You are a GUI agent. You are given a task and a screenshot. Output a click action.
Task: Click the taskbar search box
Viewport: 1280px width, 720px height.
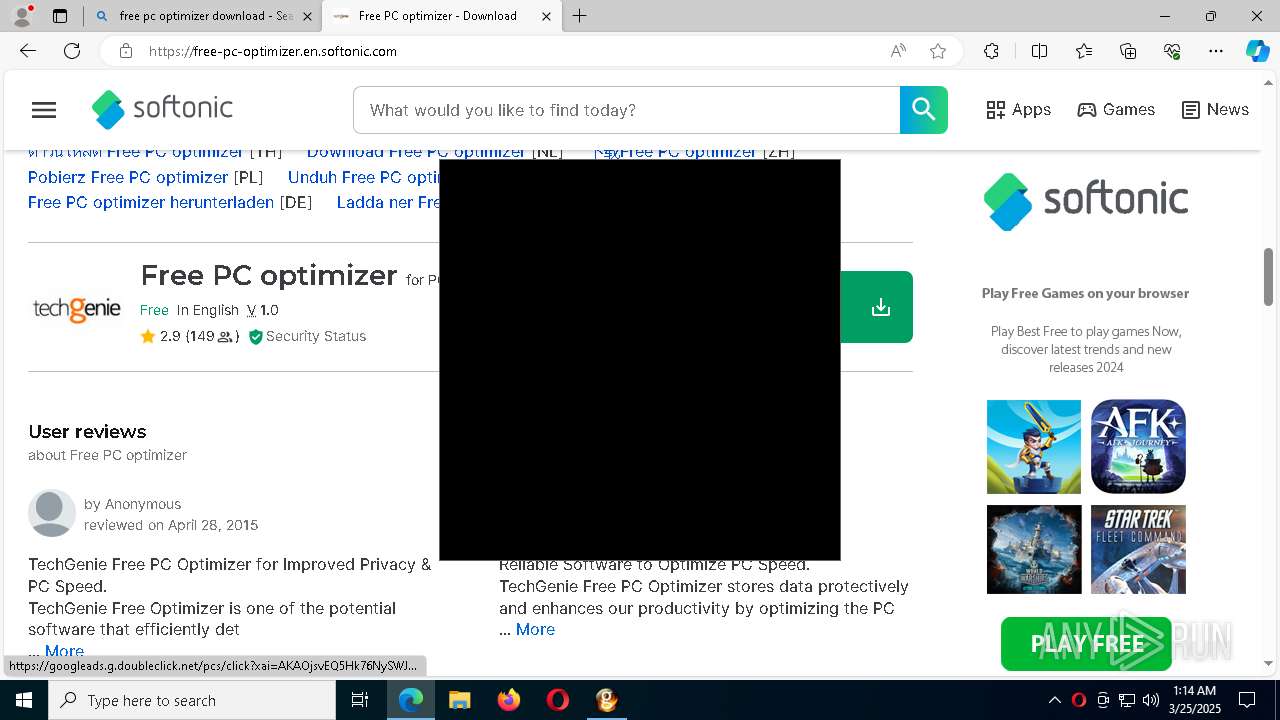[x=192, y=700]
